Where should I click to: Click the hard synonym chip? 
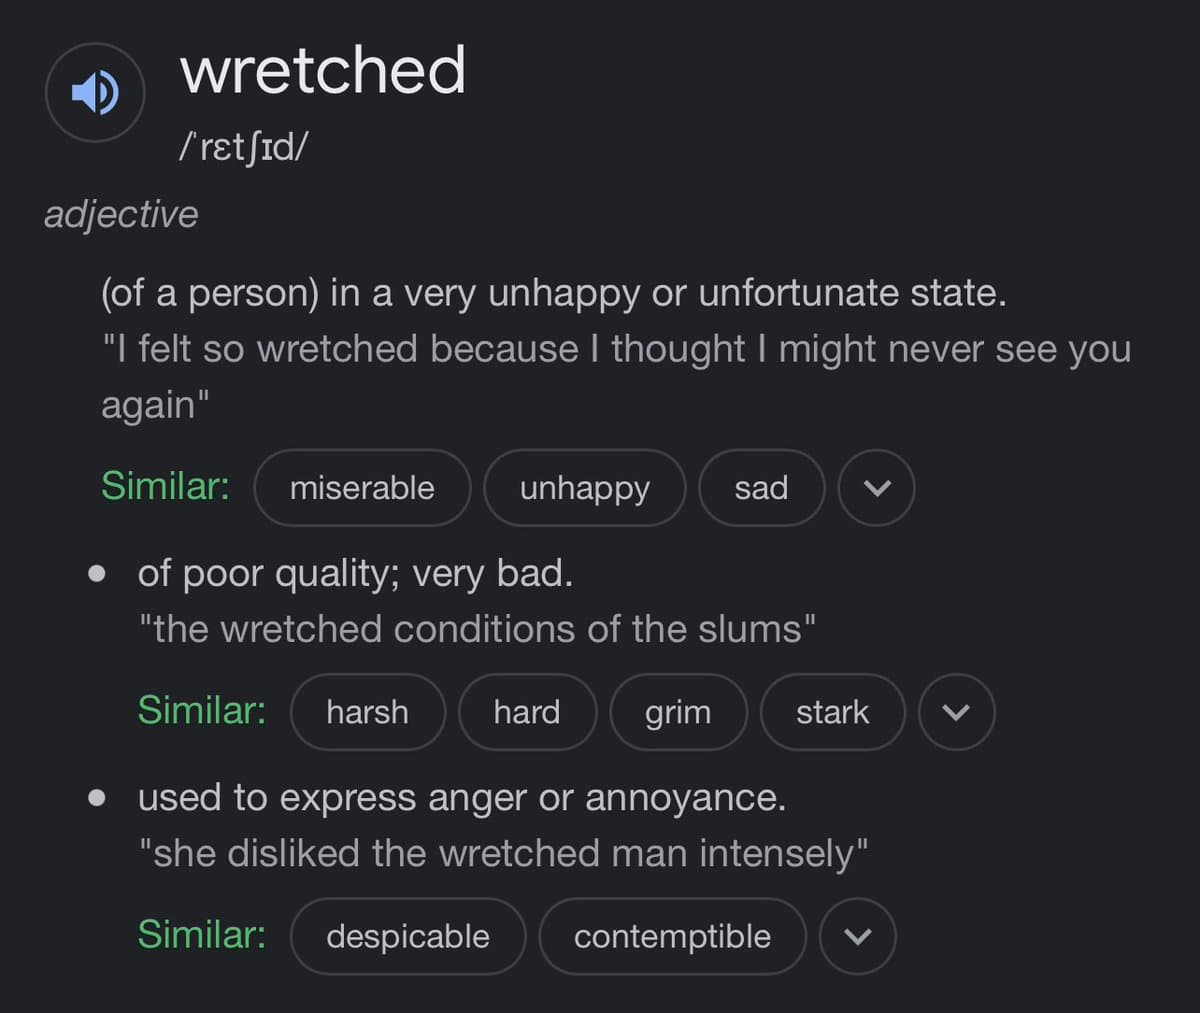pyautogui.click(x=527, y=712)
